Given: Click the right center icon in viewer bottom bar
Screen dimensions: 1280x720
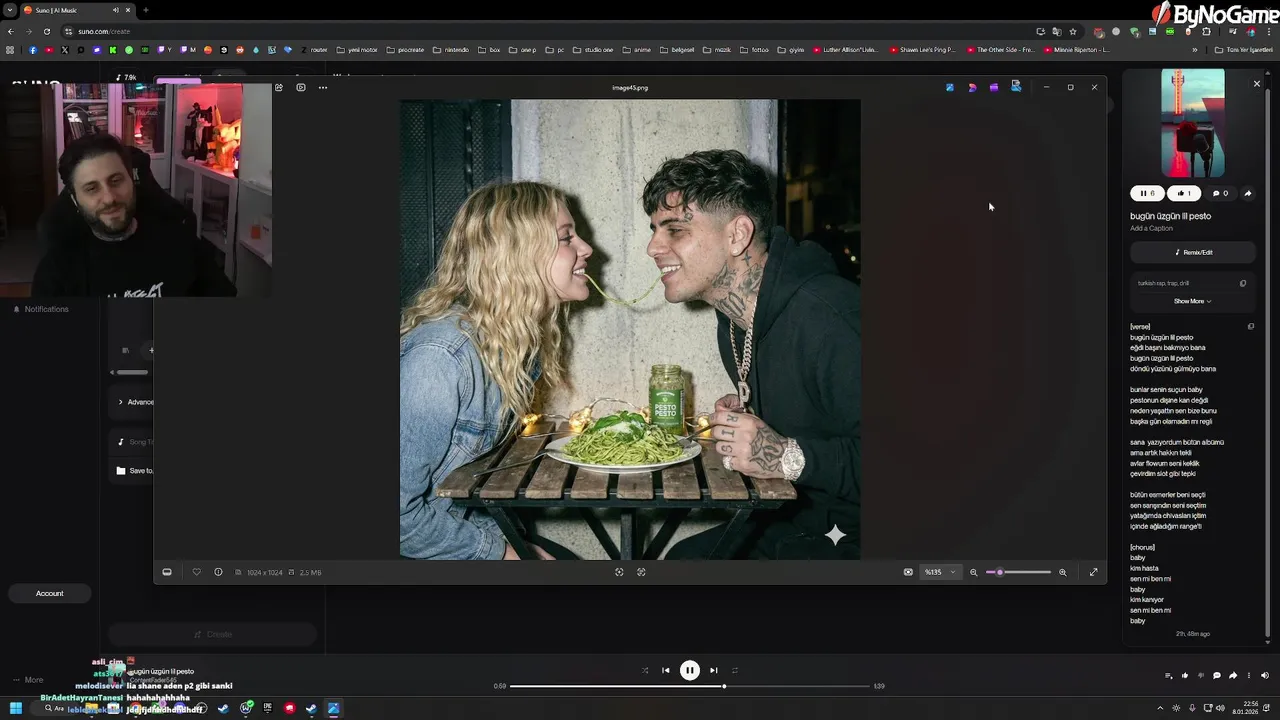Looking at the screenshot, I should point(641,572).
